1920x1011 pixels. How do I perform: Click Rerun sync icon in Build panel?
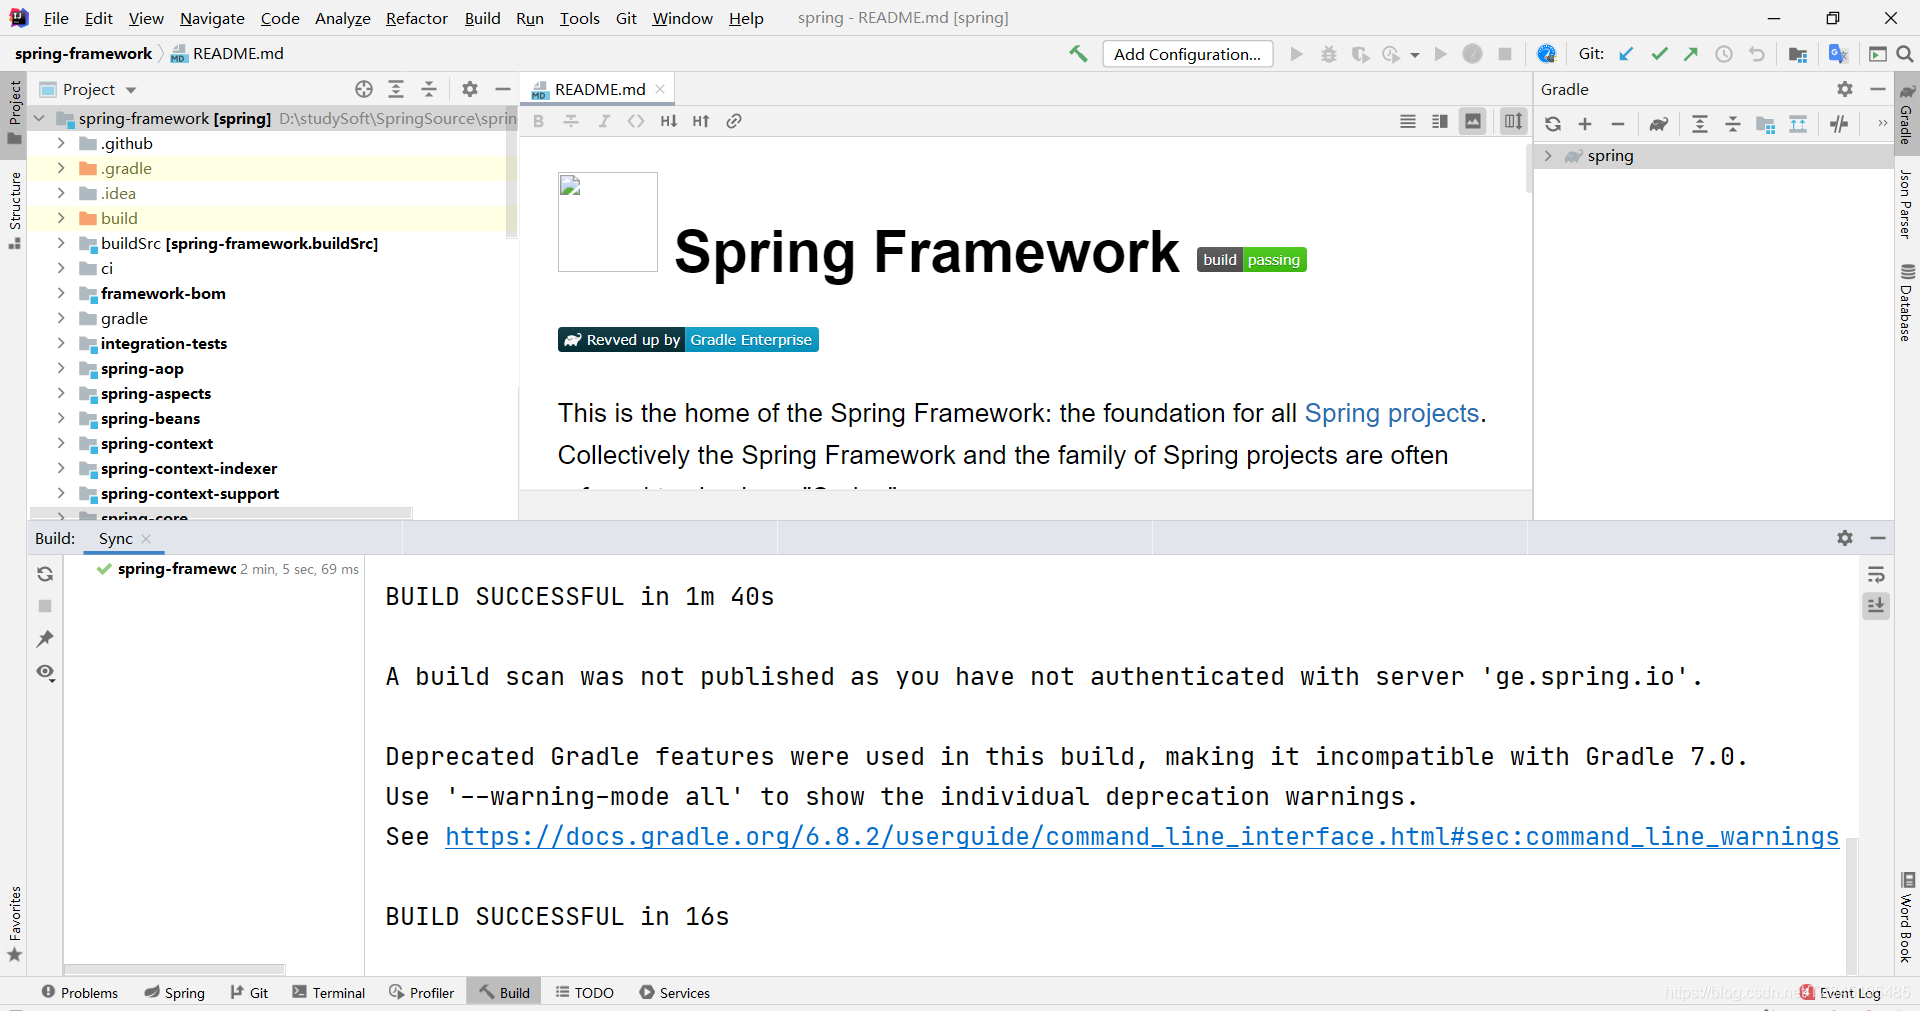tap(45, 574)
